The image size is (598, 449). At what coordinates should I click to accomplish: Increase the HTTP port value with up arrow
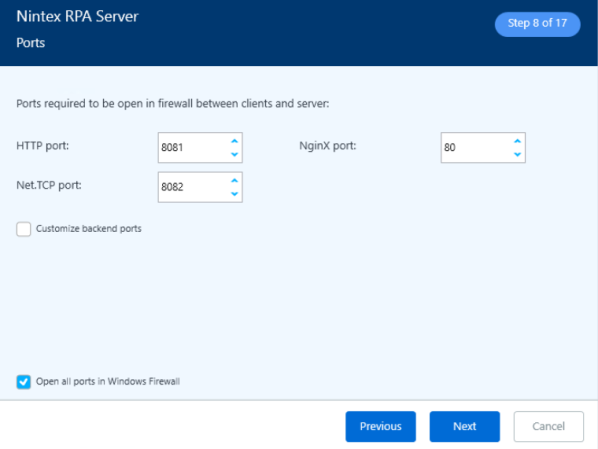click(235, 141)
